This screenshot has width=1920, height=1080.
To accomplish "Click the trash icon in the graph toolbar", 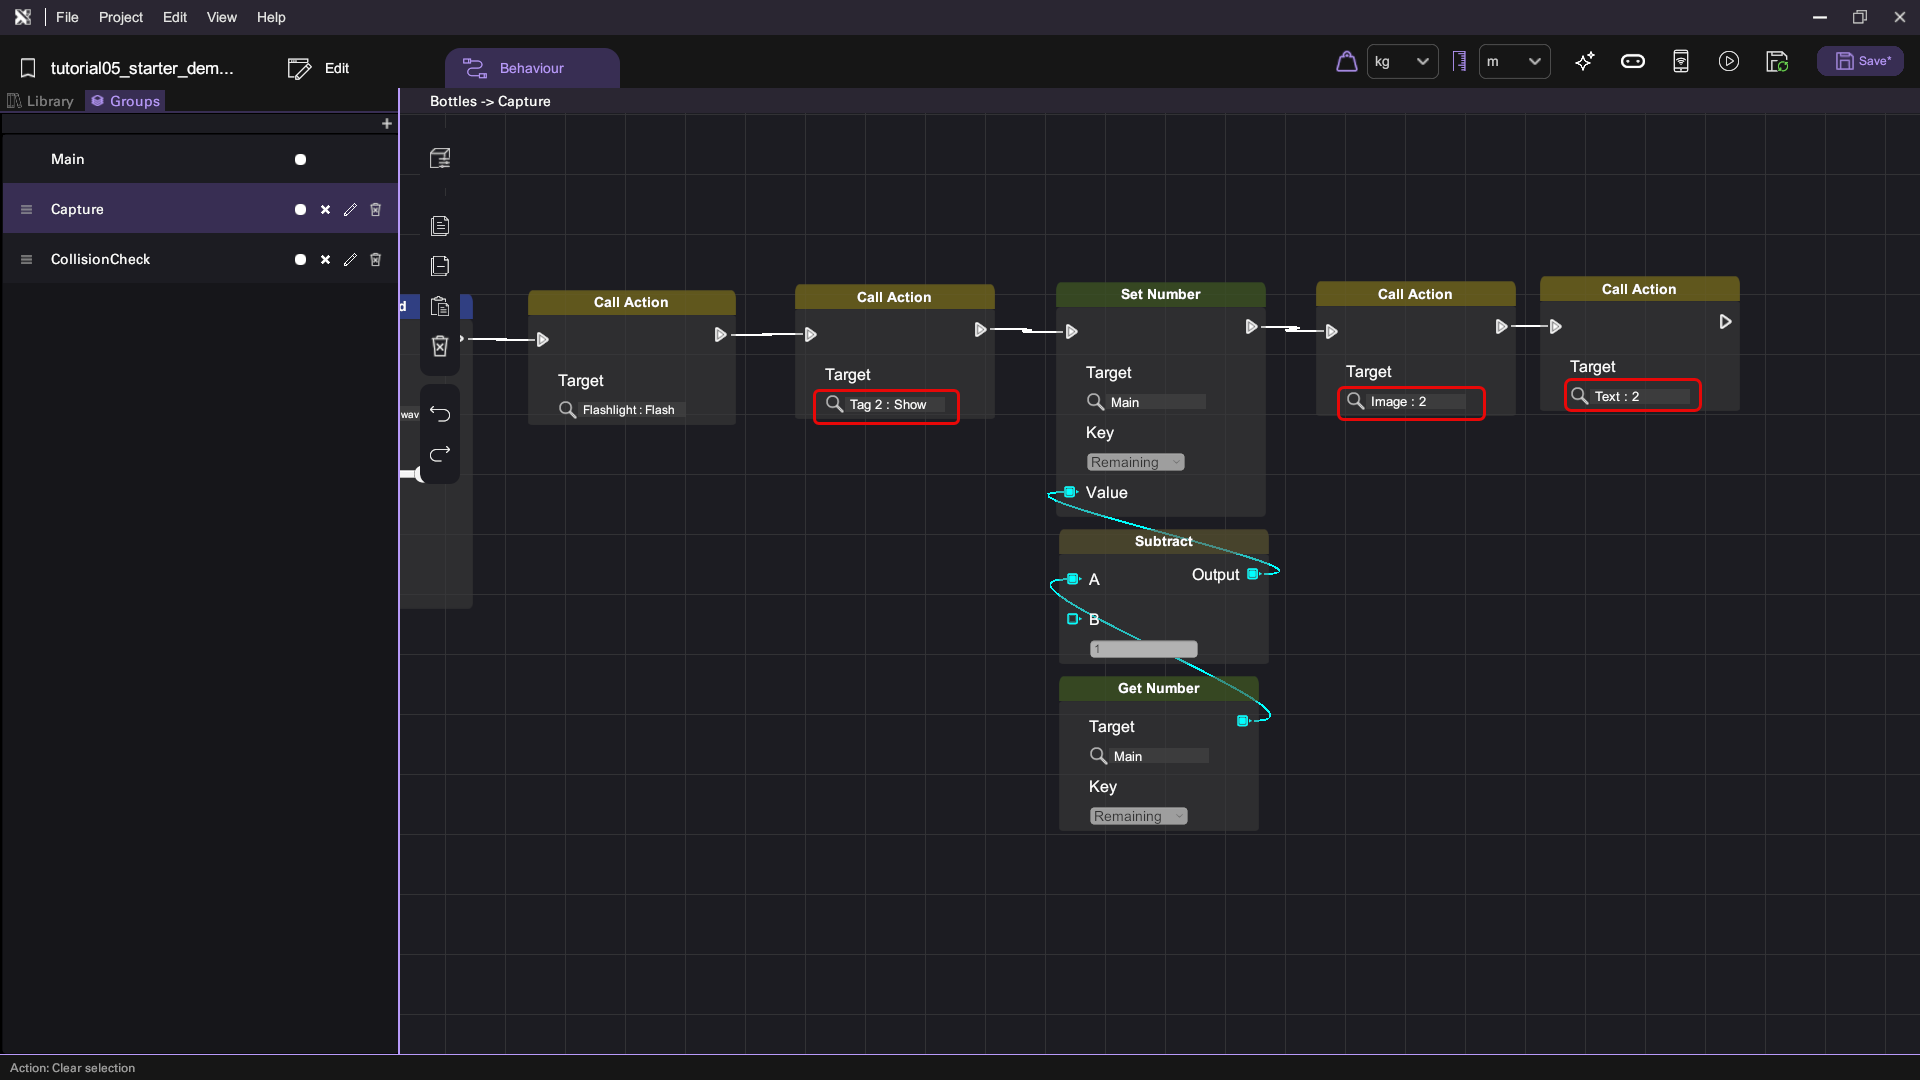I will (x=440, y=346).
